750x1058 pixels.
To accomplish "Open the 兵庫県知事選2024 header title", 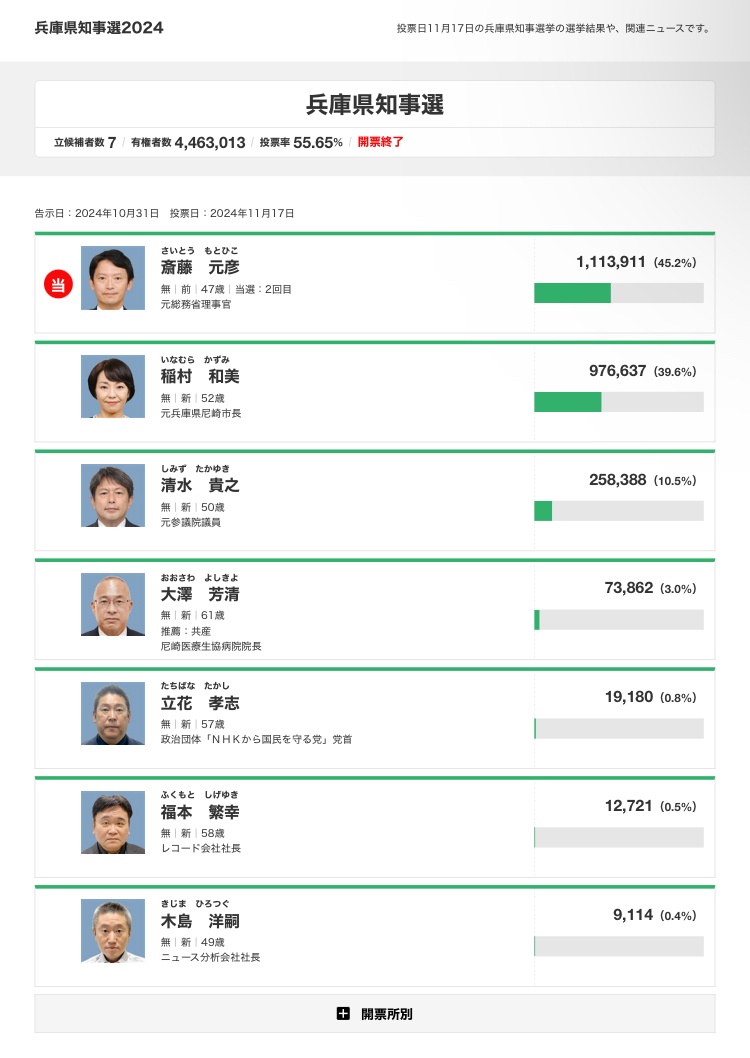I will [x=99, y=27].
